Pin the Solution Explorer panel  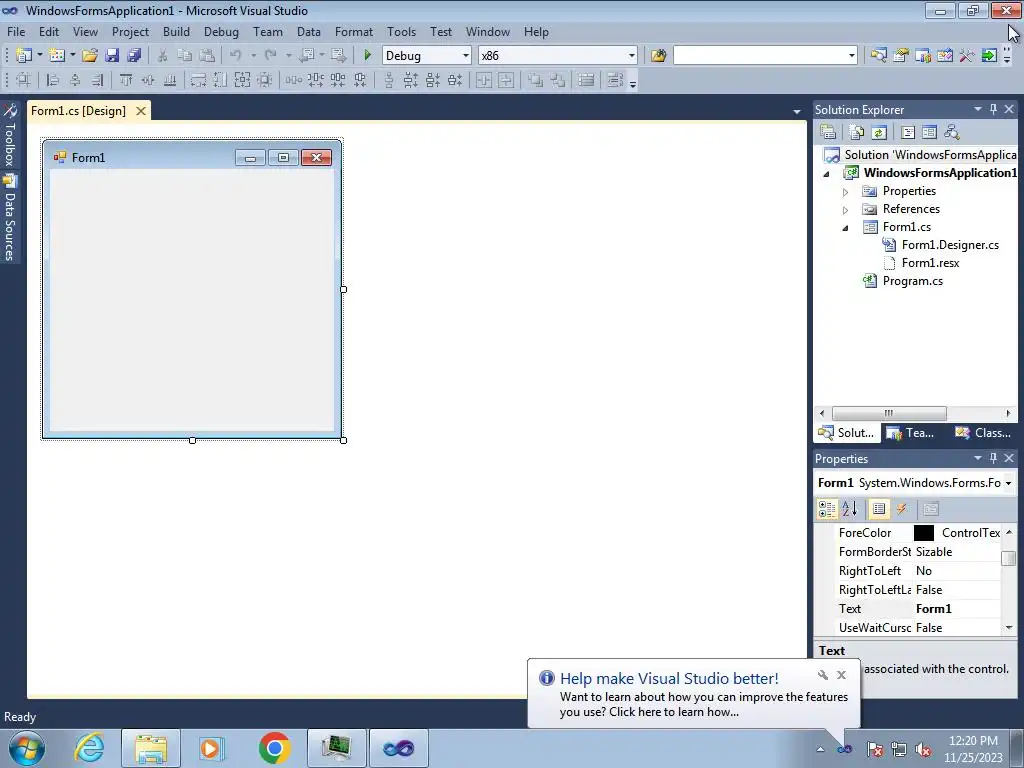993,109
